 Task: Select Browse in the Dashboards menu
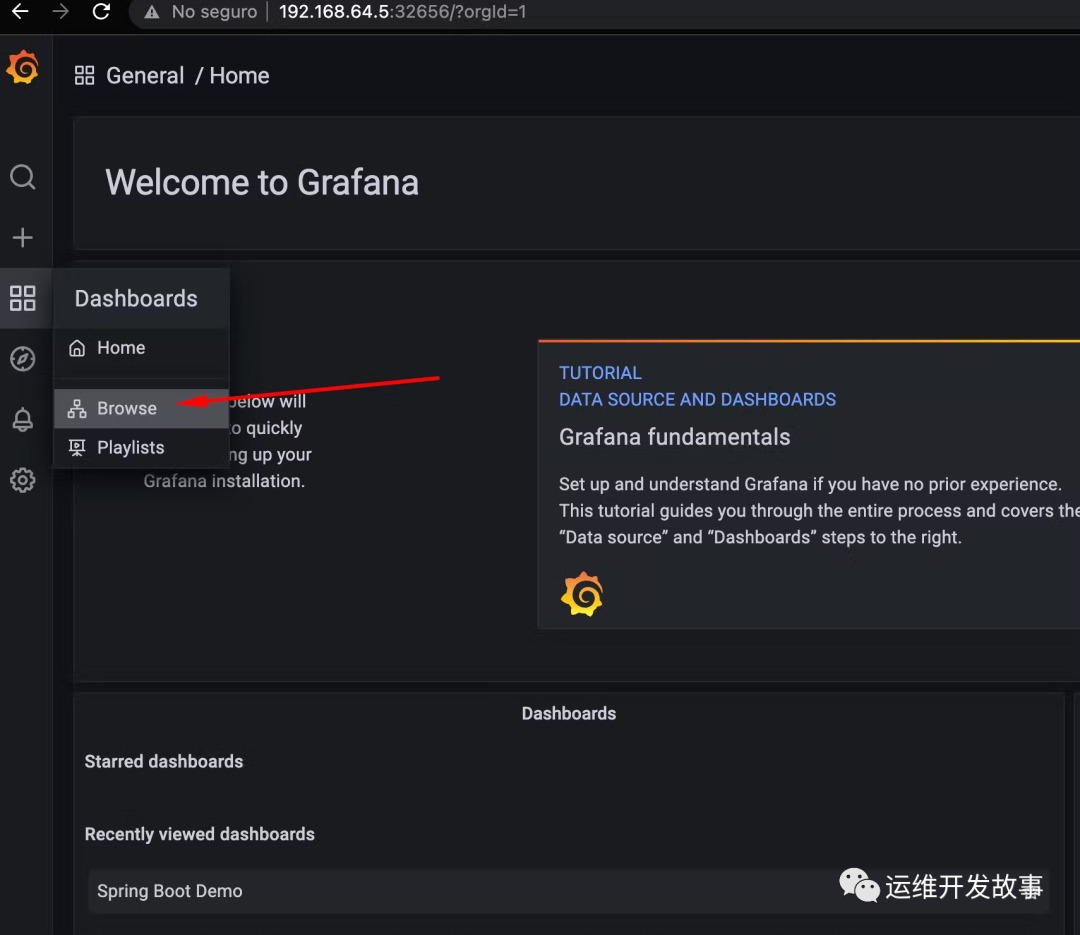(126, 408)
